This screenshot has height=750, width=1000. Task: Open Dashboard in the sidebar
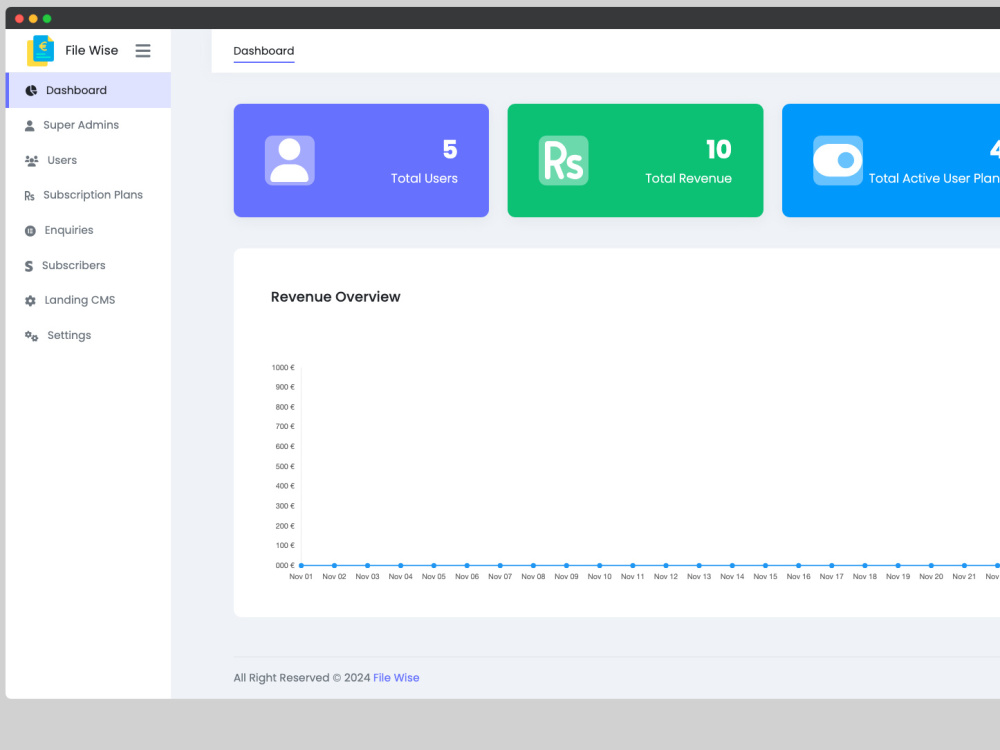coord(88,90)
